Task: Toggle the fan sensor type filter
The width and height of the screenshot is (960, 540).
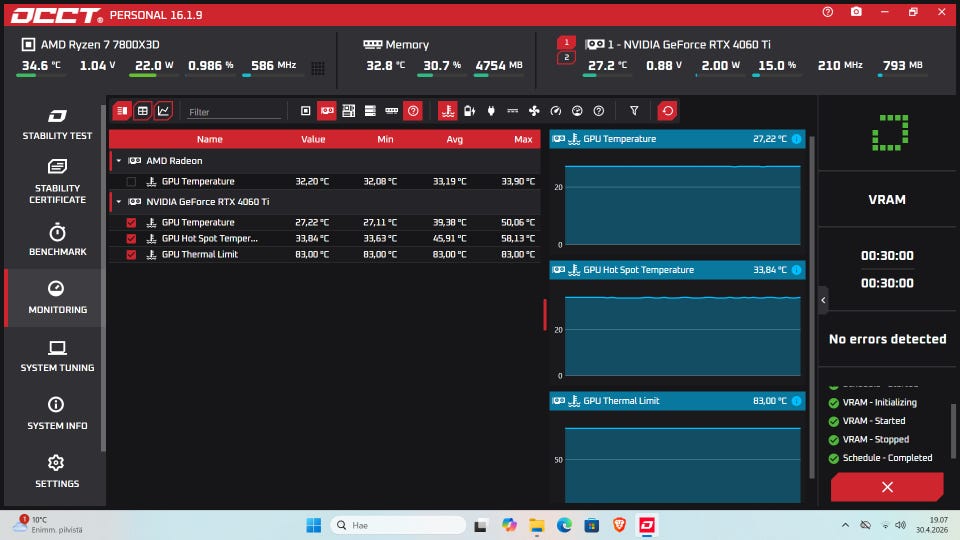Action: pyautogui.click(x=534, y=111)
